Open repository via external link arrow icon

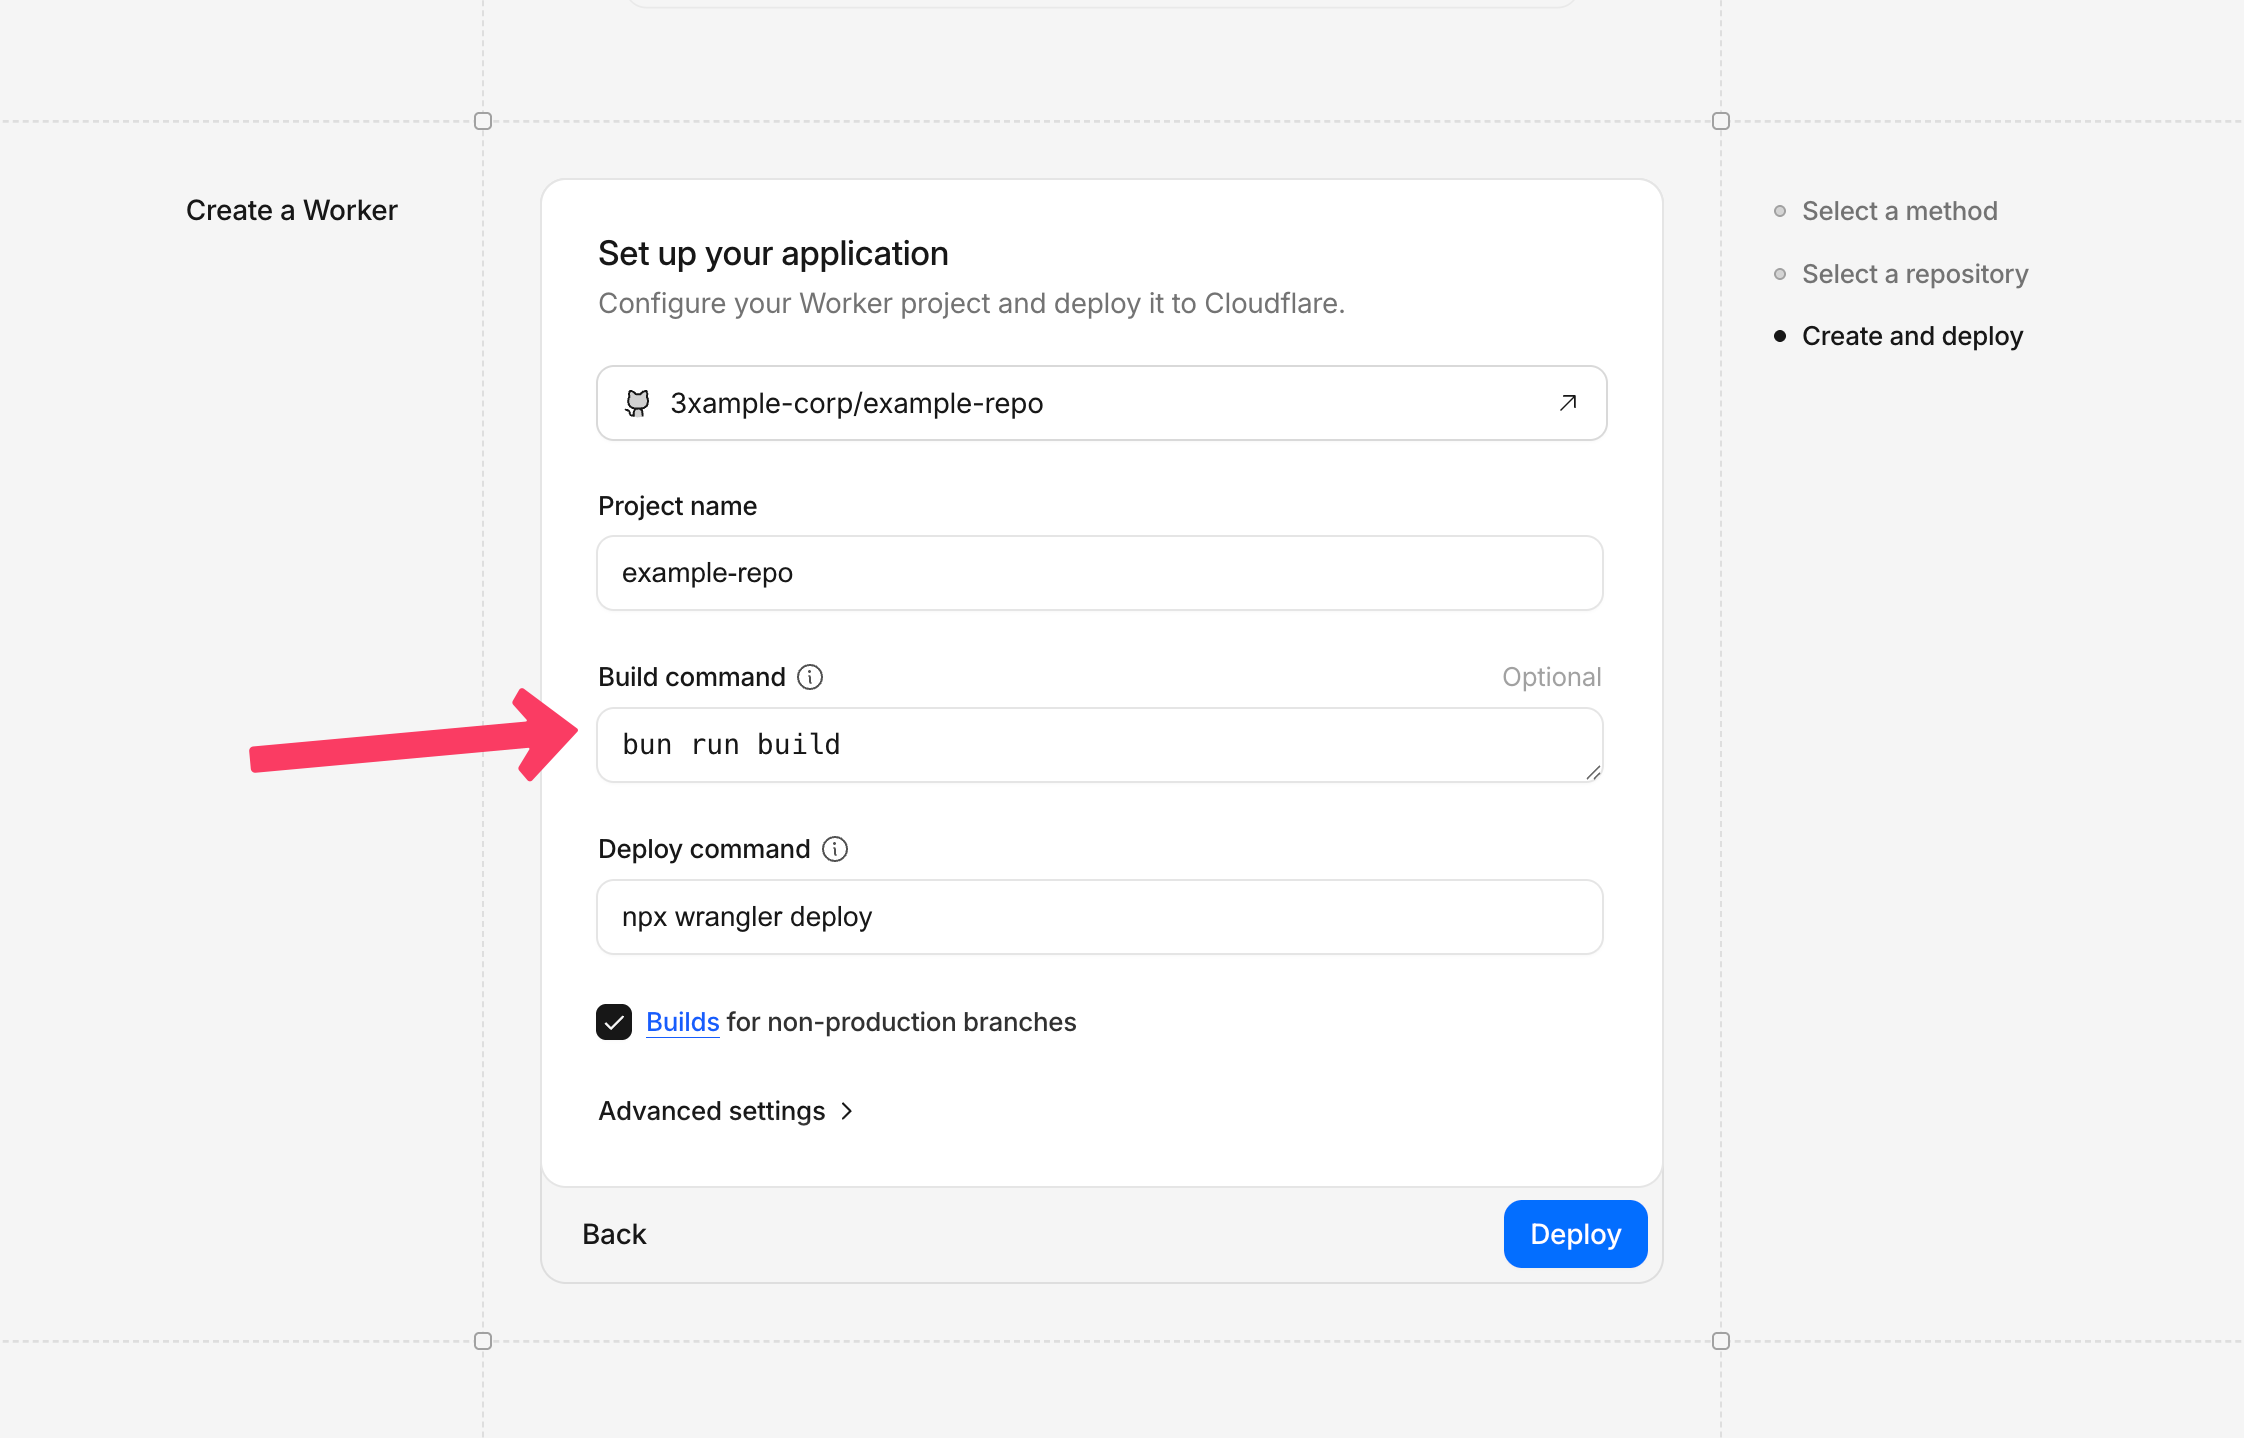1568,403
